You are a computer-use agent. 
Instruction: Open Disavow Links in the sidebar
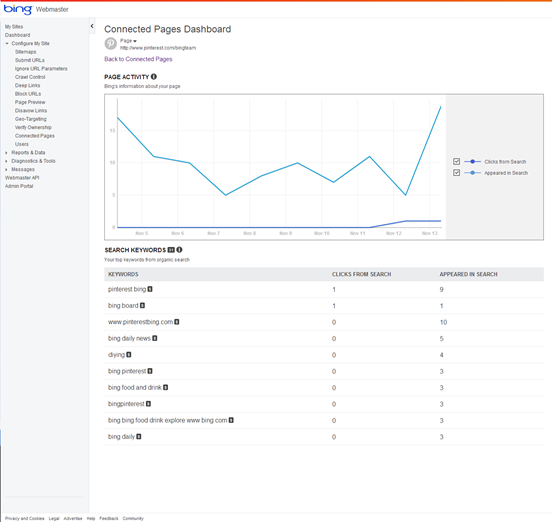click(31, 111)
